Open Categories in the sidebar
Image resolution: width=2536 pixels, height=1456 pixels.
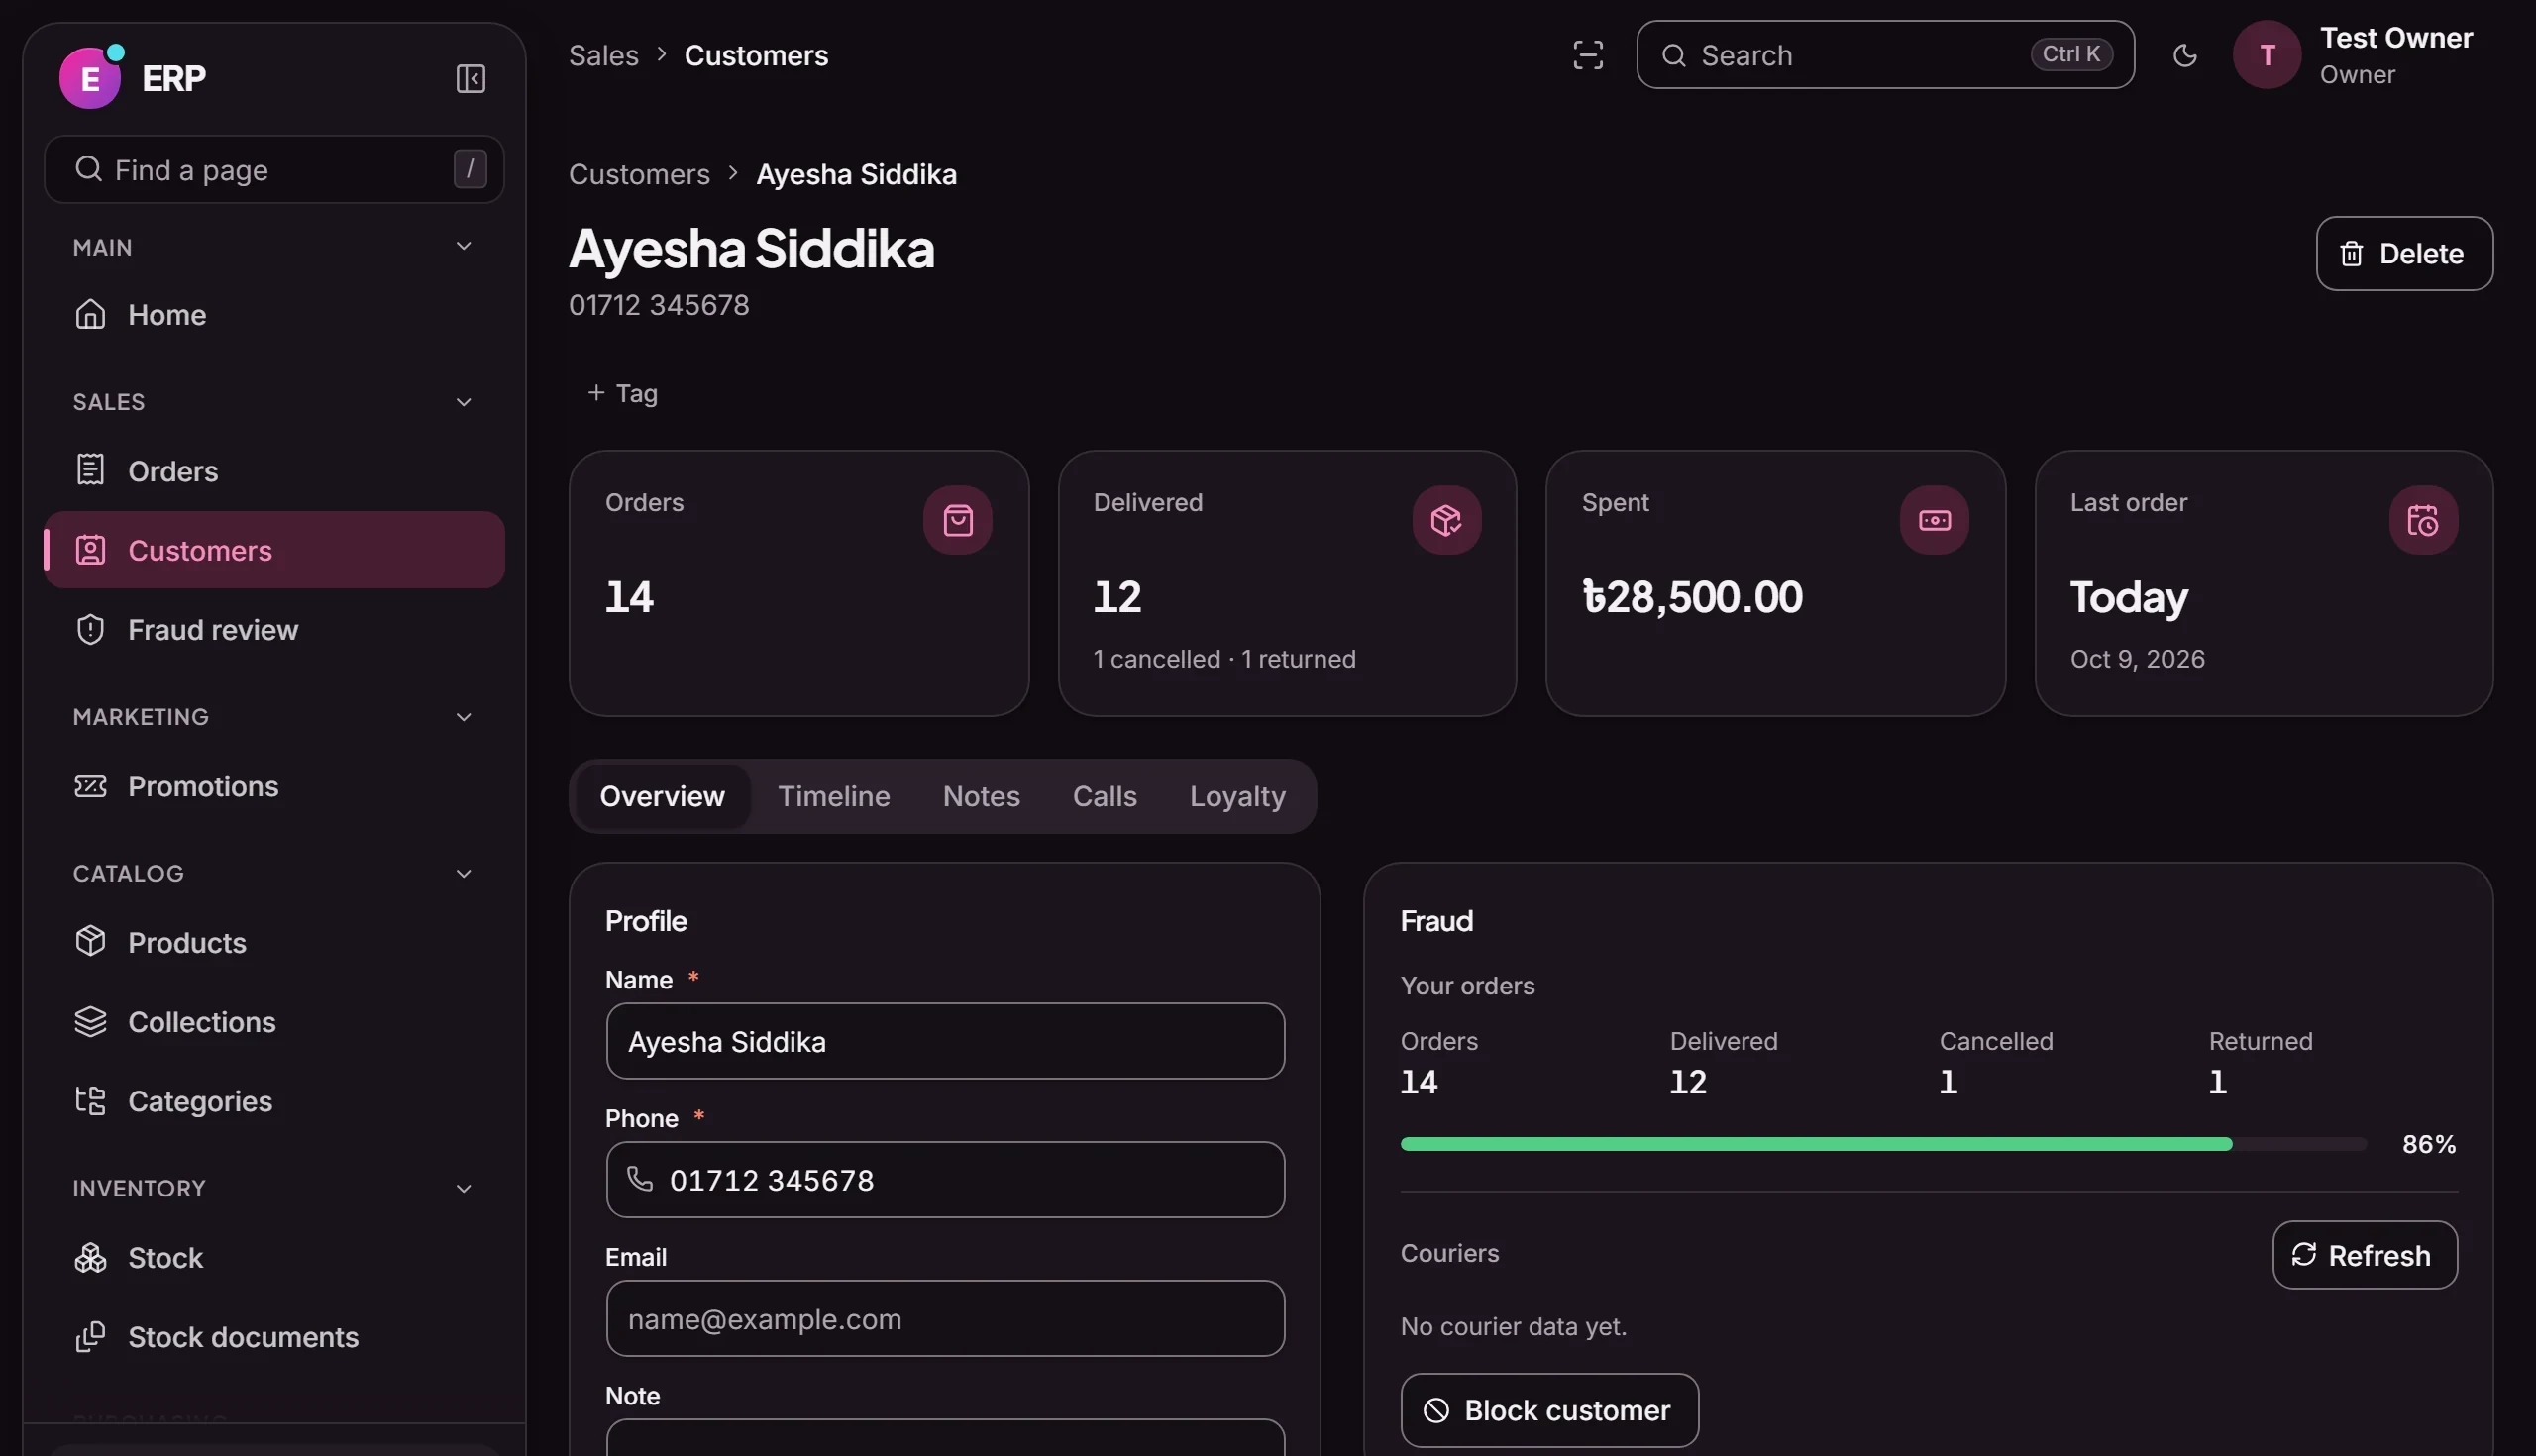click(274, 1101)
